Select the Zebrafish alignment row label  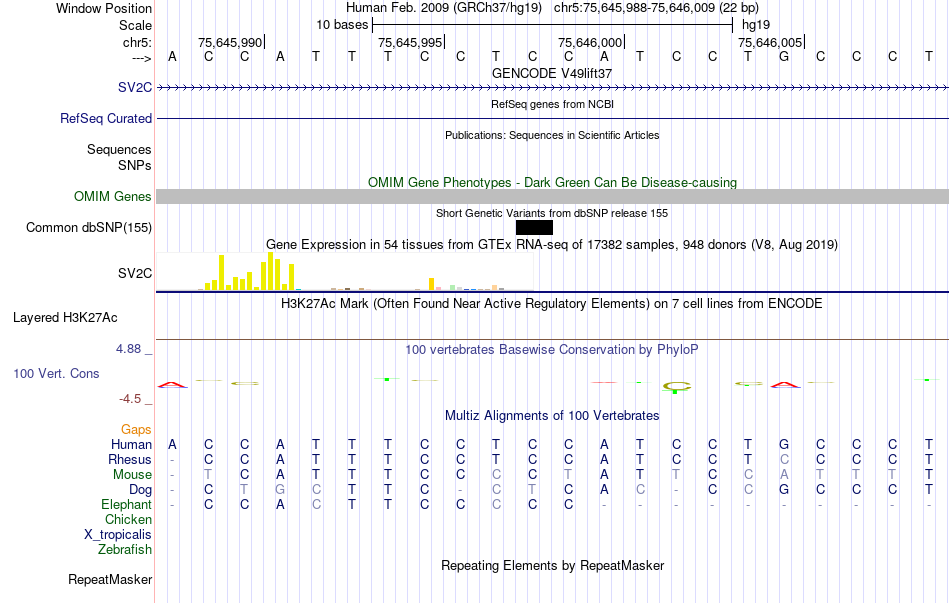click(x=125, y=549)
